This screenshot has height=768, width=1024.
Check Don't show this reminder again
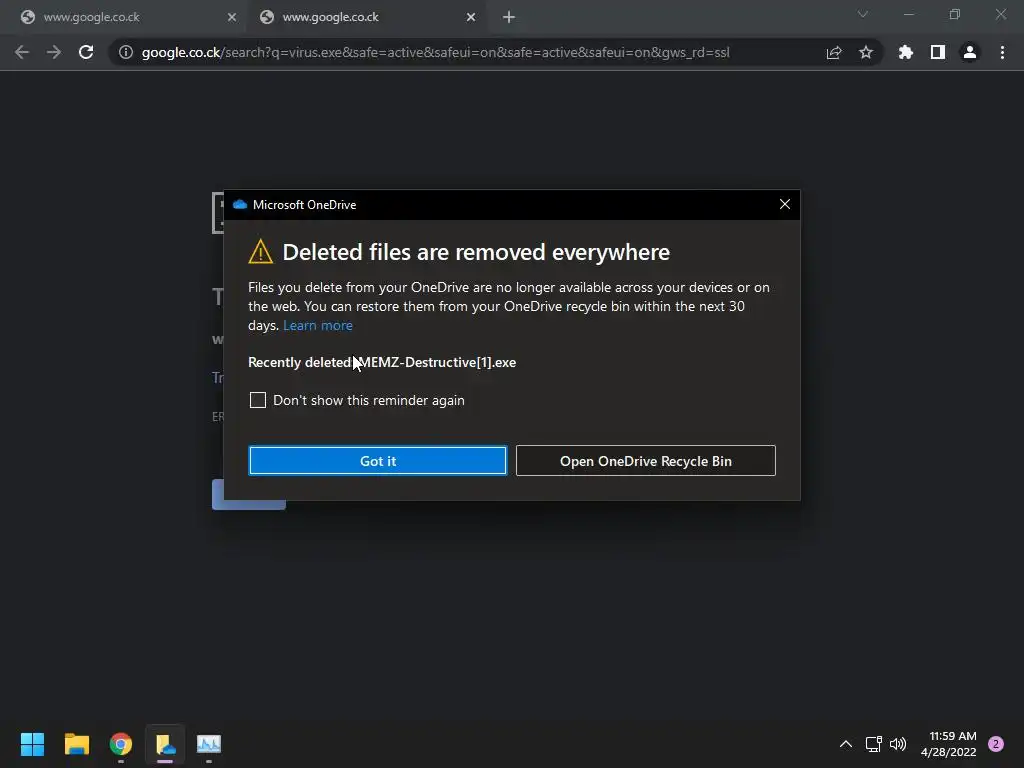[x=258, y=400]
